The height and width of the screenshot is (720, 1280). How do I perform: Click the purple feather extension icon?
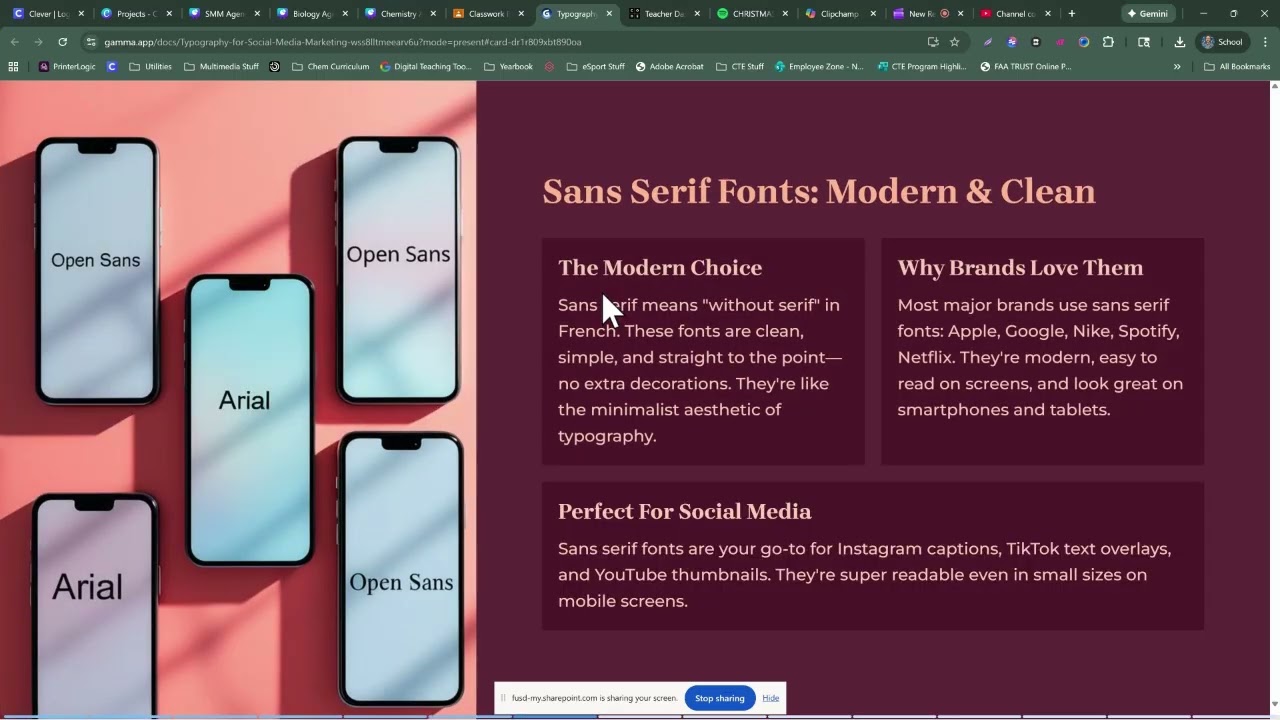click(988, 42)
